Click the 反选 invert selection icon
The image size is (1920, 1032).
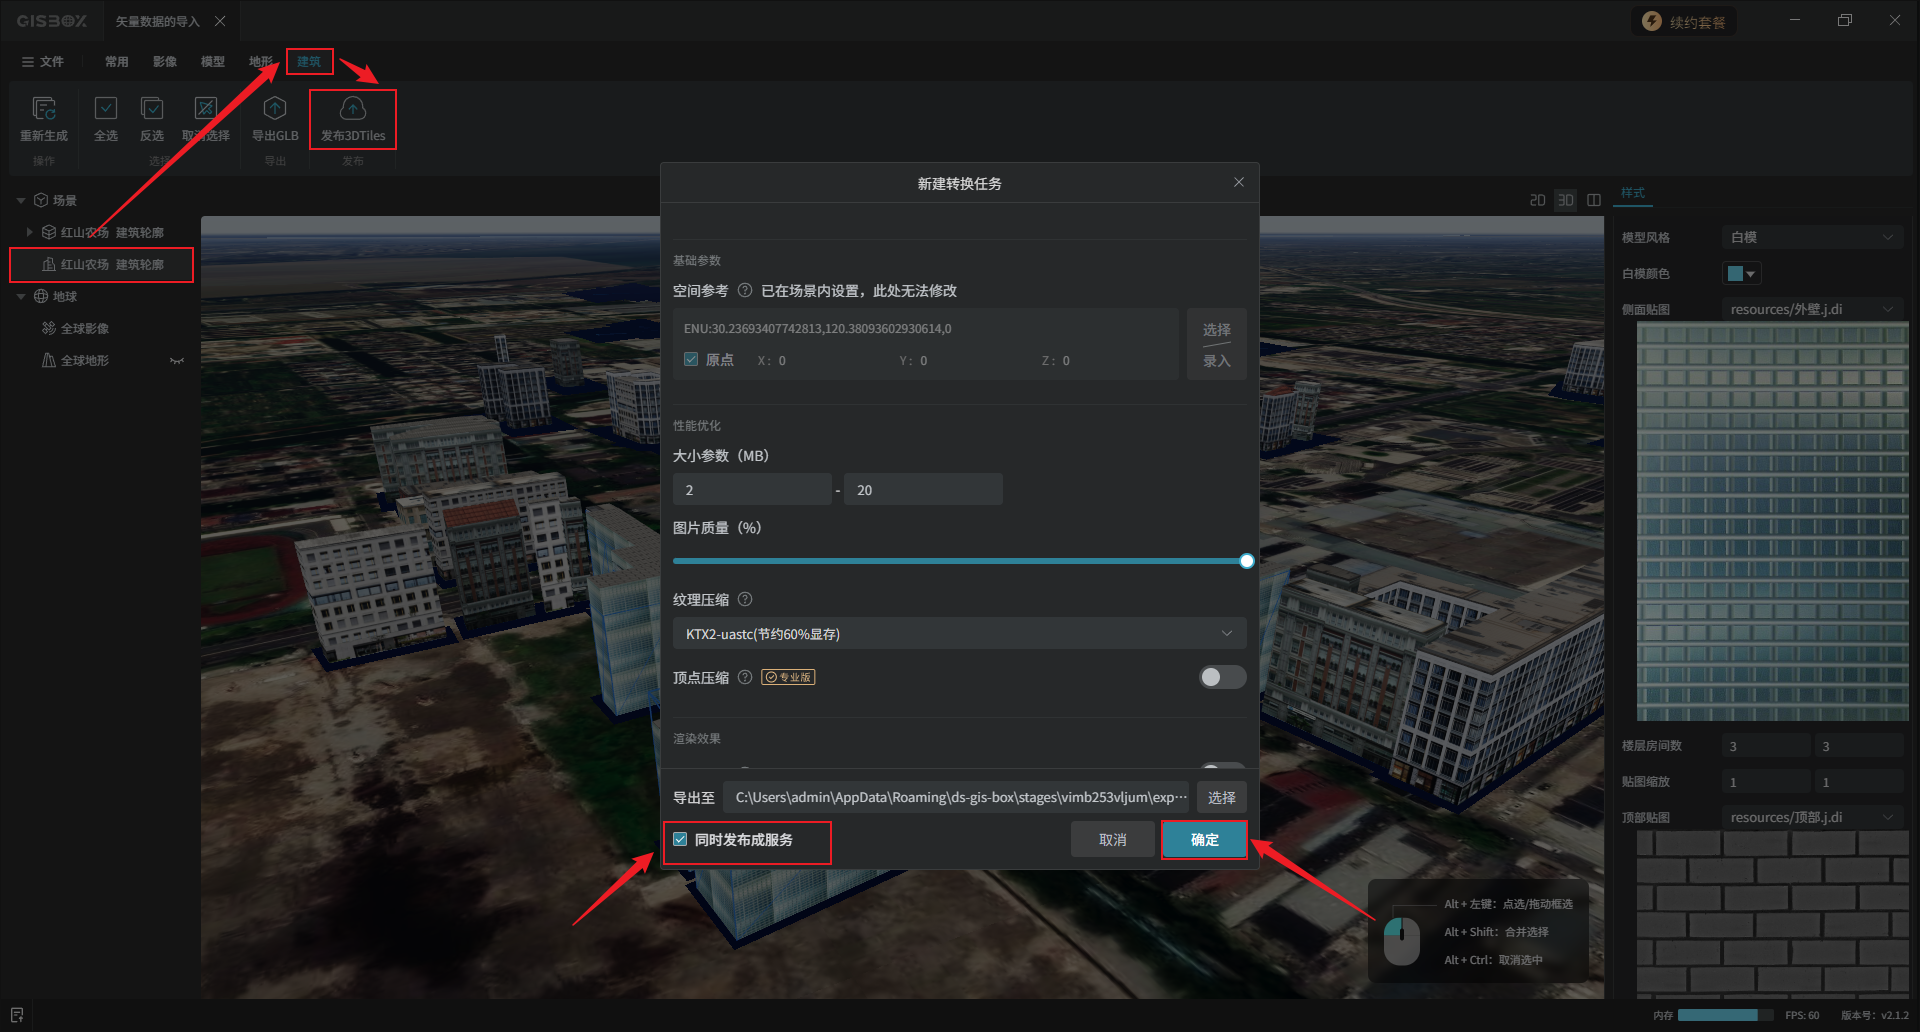(152, 109)
